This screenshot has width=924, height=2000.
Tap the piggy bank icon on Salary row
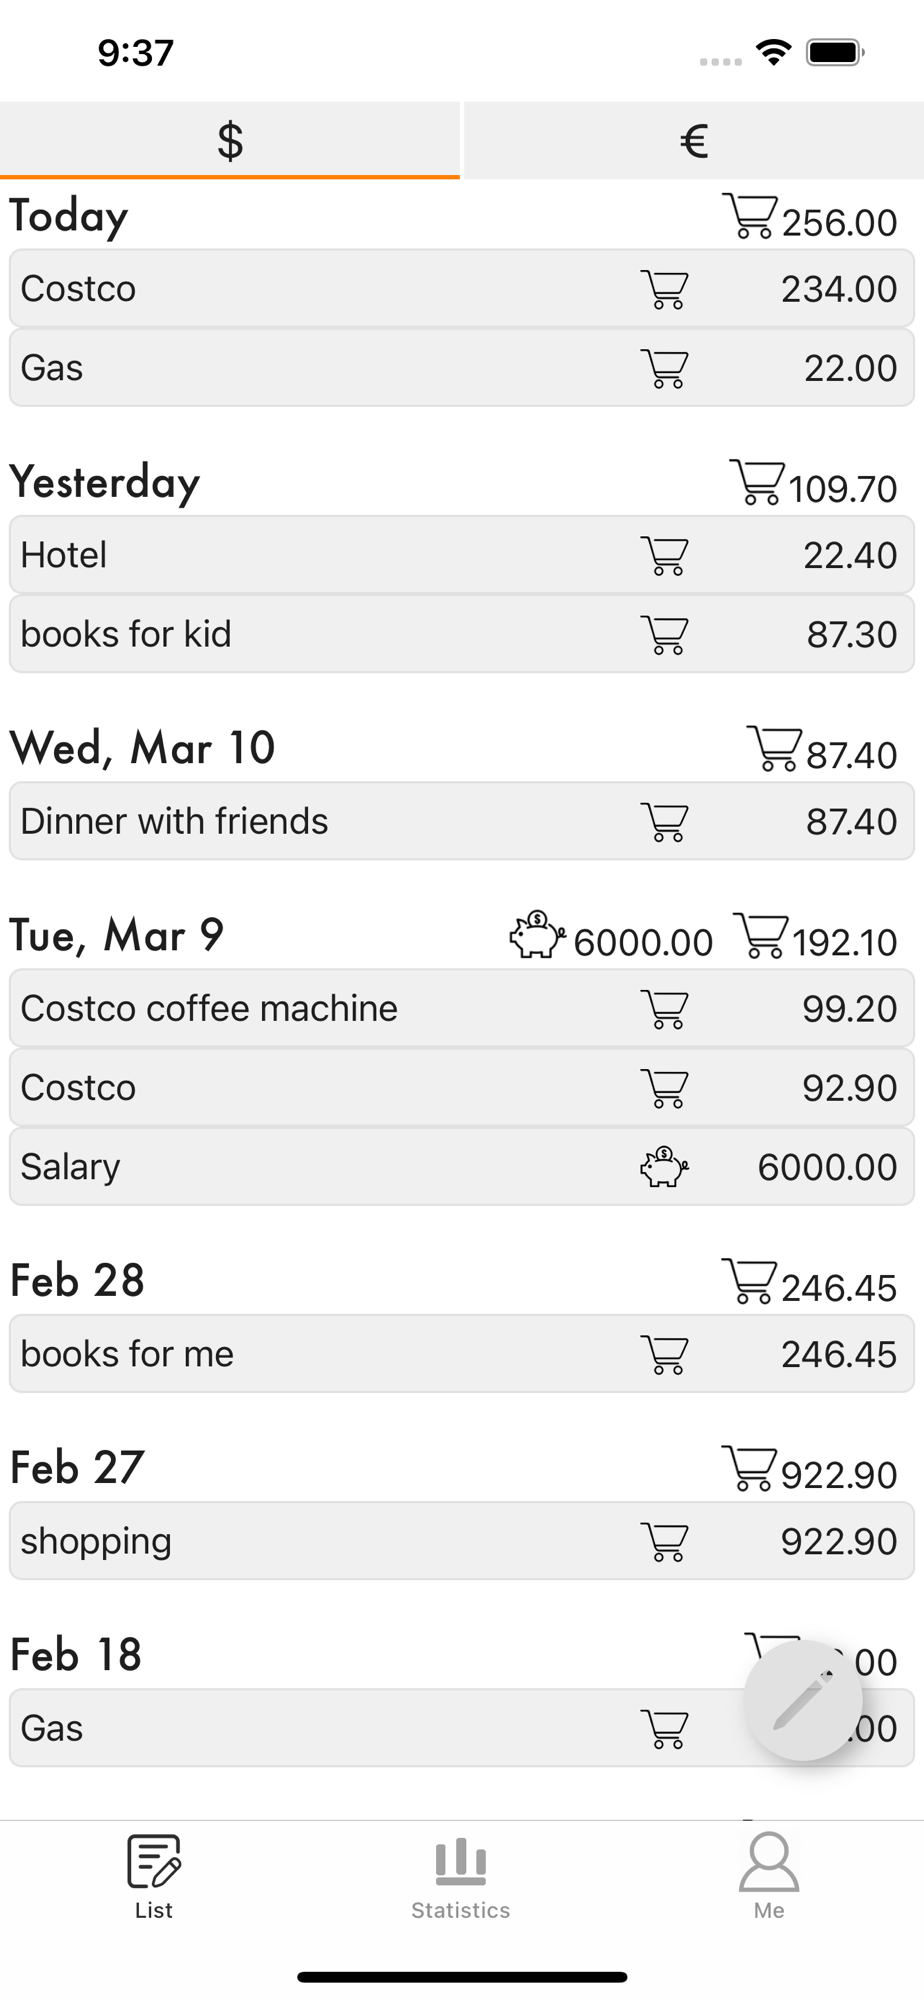[664, 1167]
